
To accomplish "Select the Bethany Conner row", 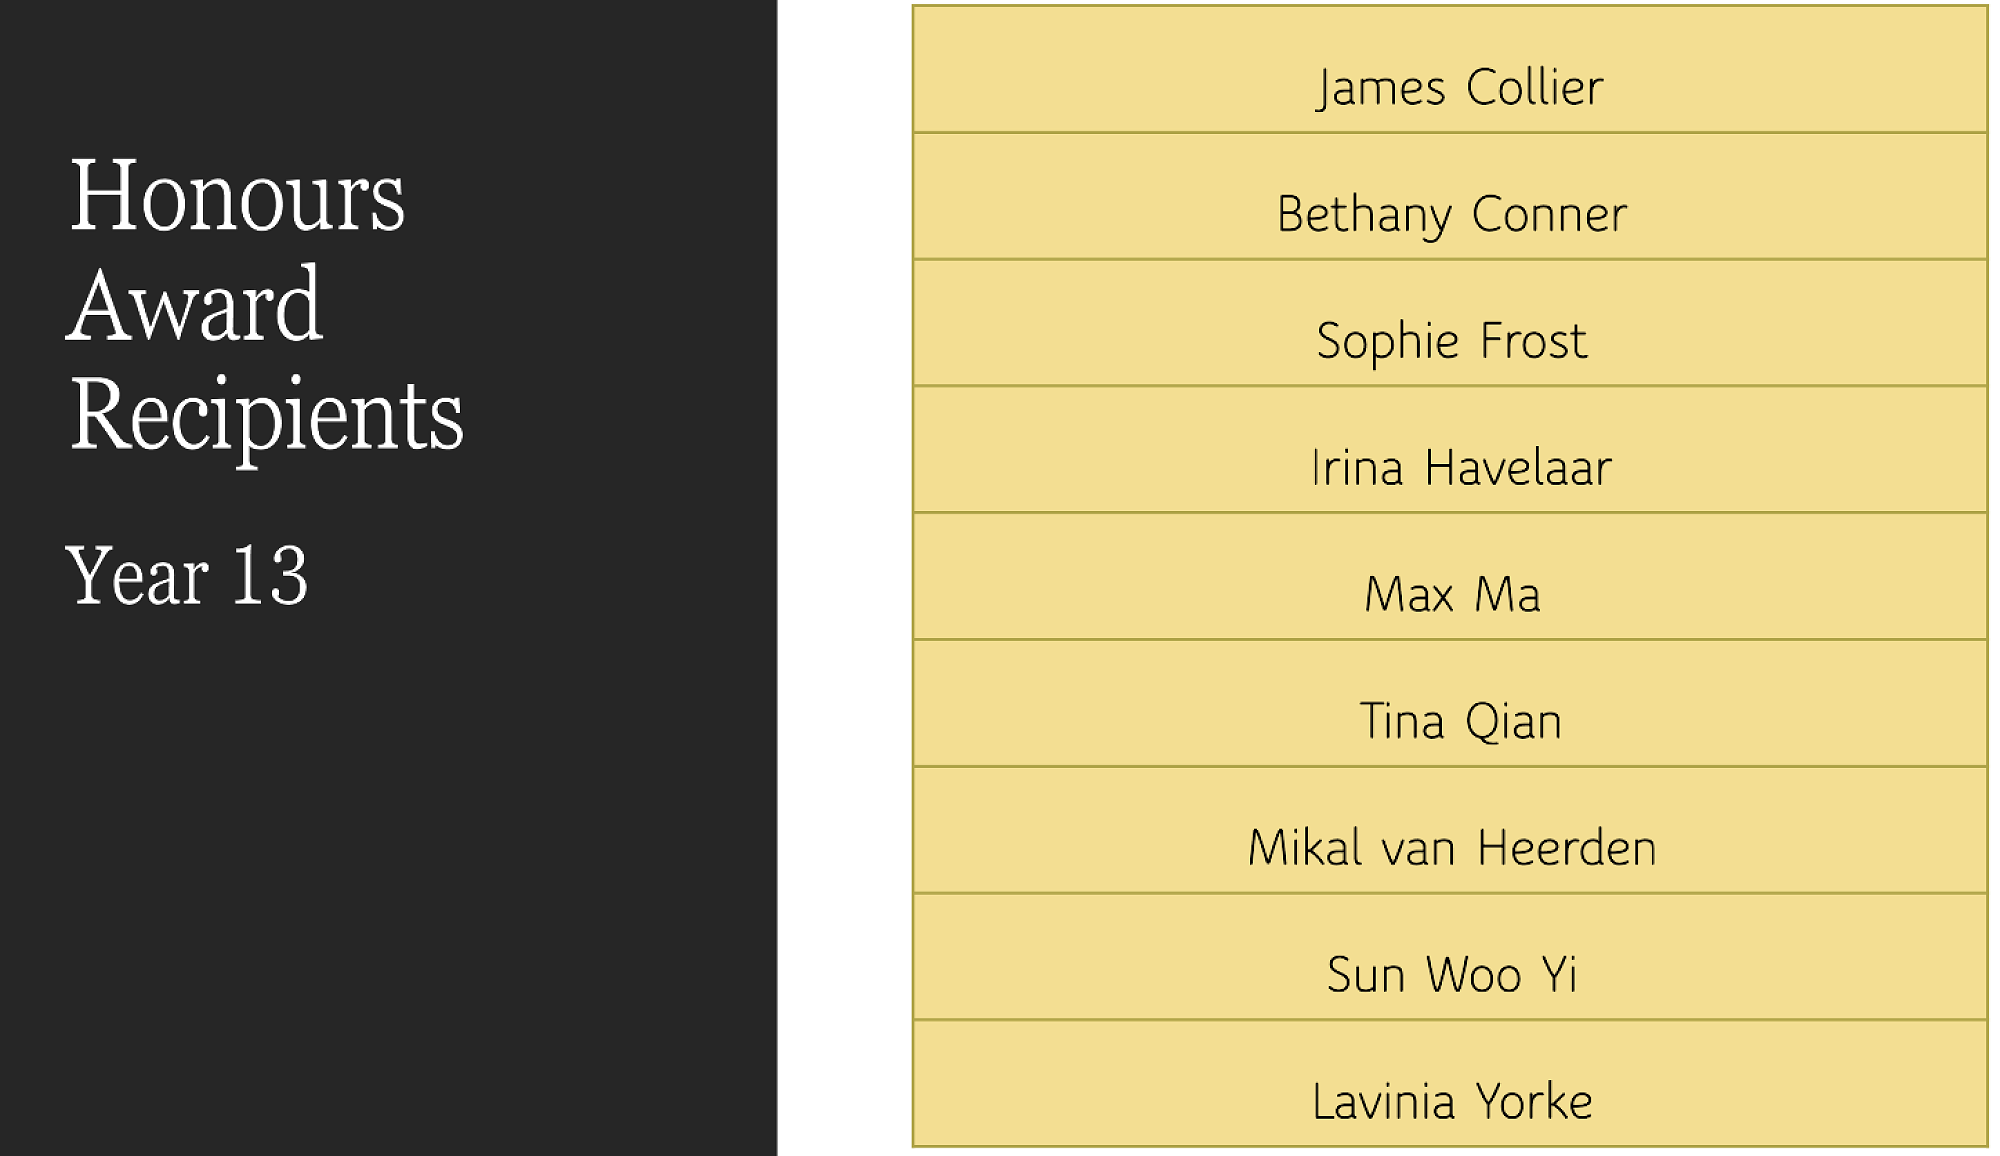I will (1451, 214).
